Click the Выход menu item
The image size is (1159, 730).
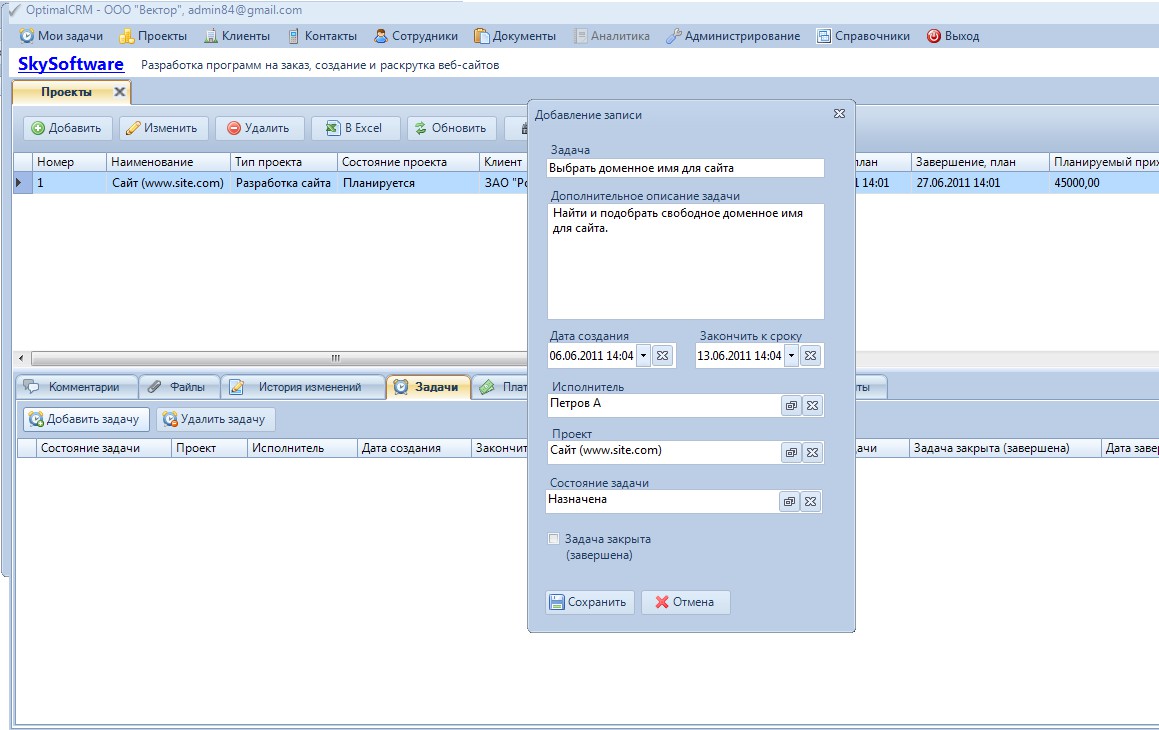pyautogui.click(x=954, y=35)
